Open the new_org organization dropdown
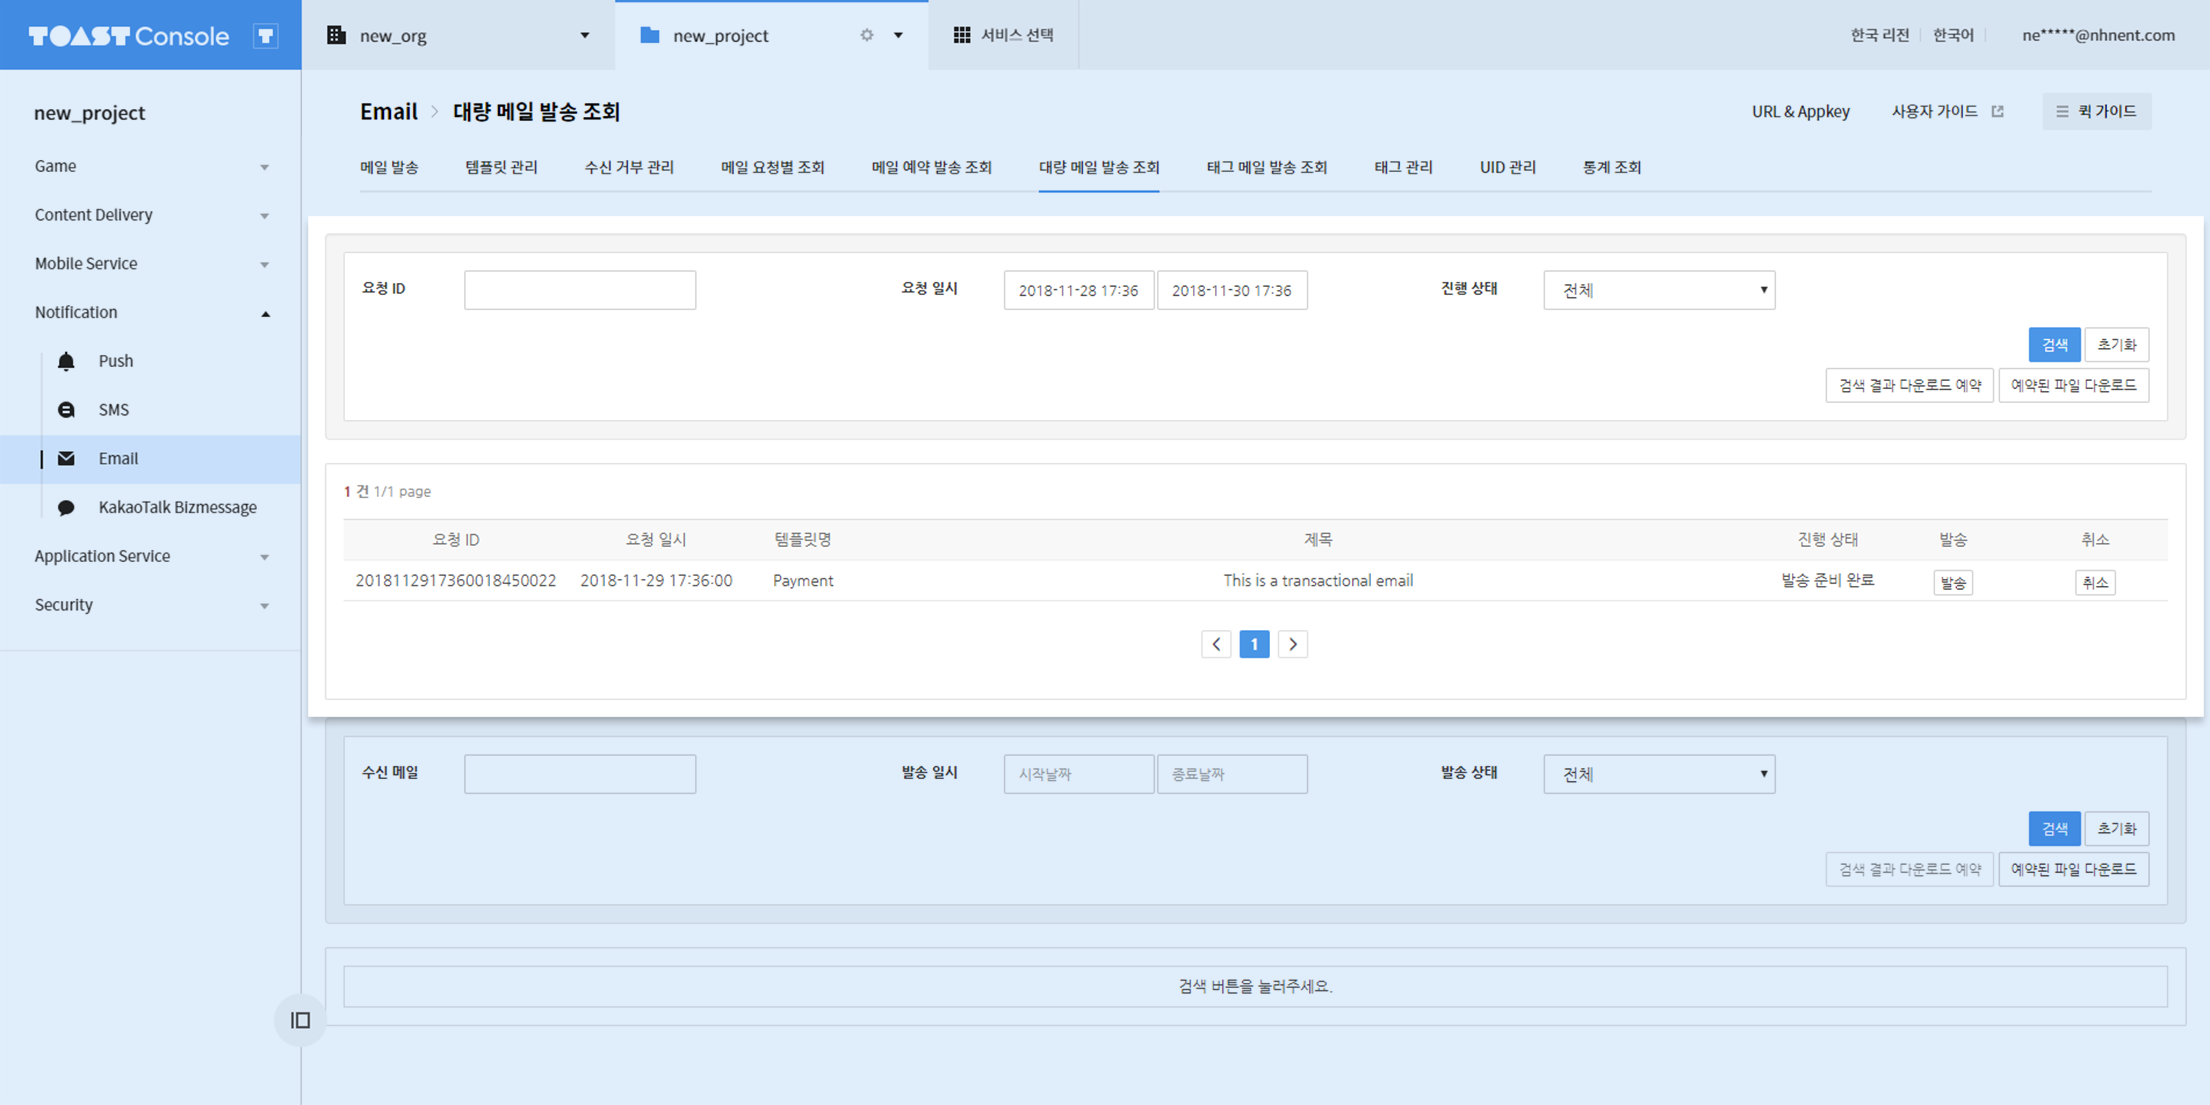This screenshot has width=2210, height=1105. pos(585,35)
